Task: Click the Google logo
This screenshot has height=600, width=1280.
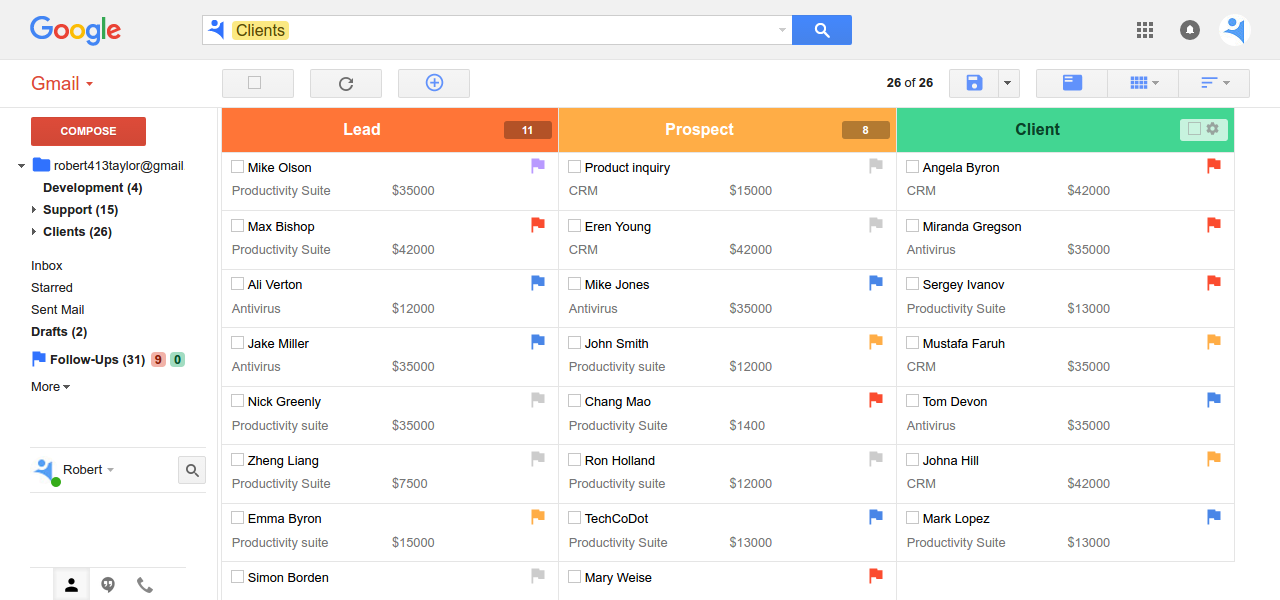Action: [75, 30]
